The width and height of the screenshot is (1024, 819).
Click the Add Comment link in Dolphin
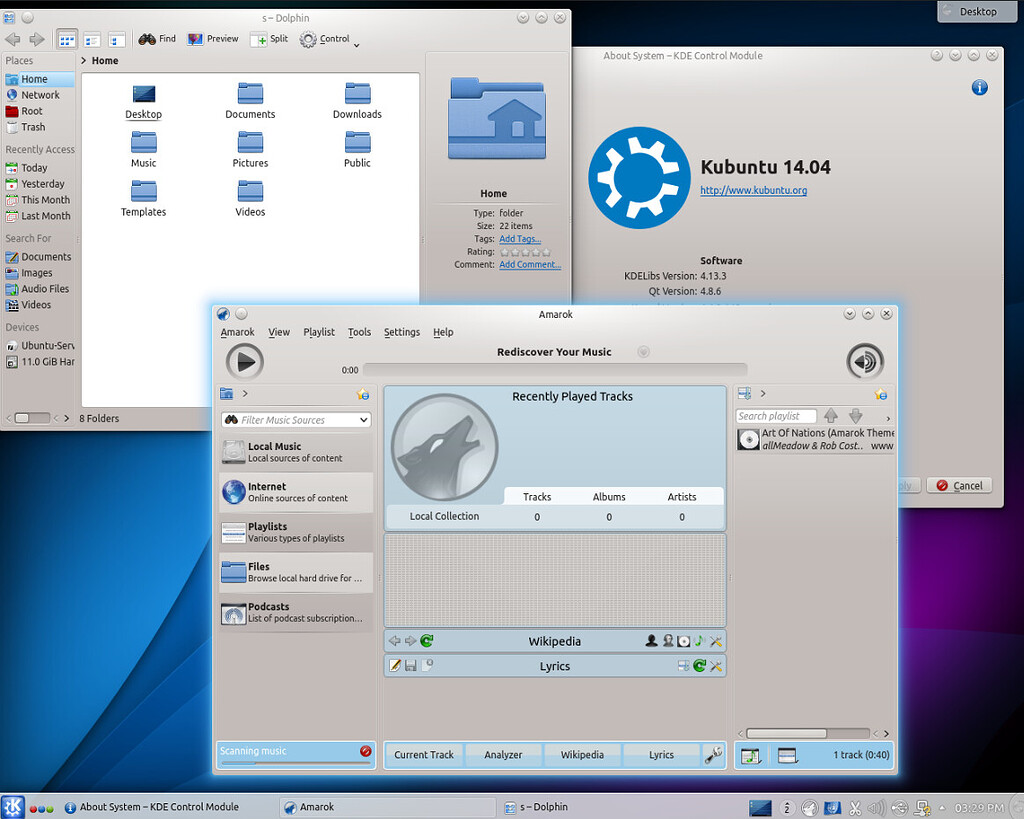click(530, 265)
